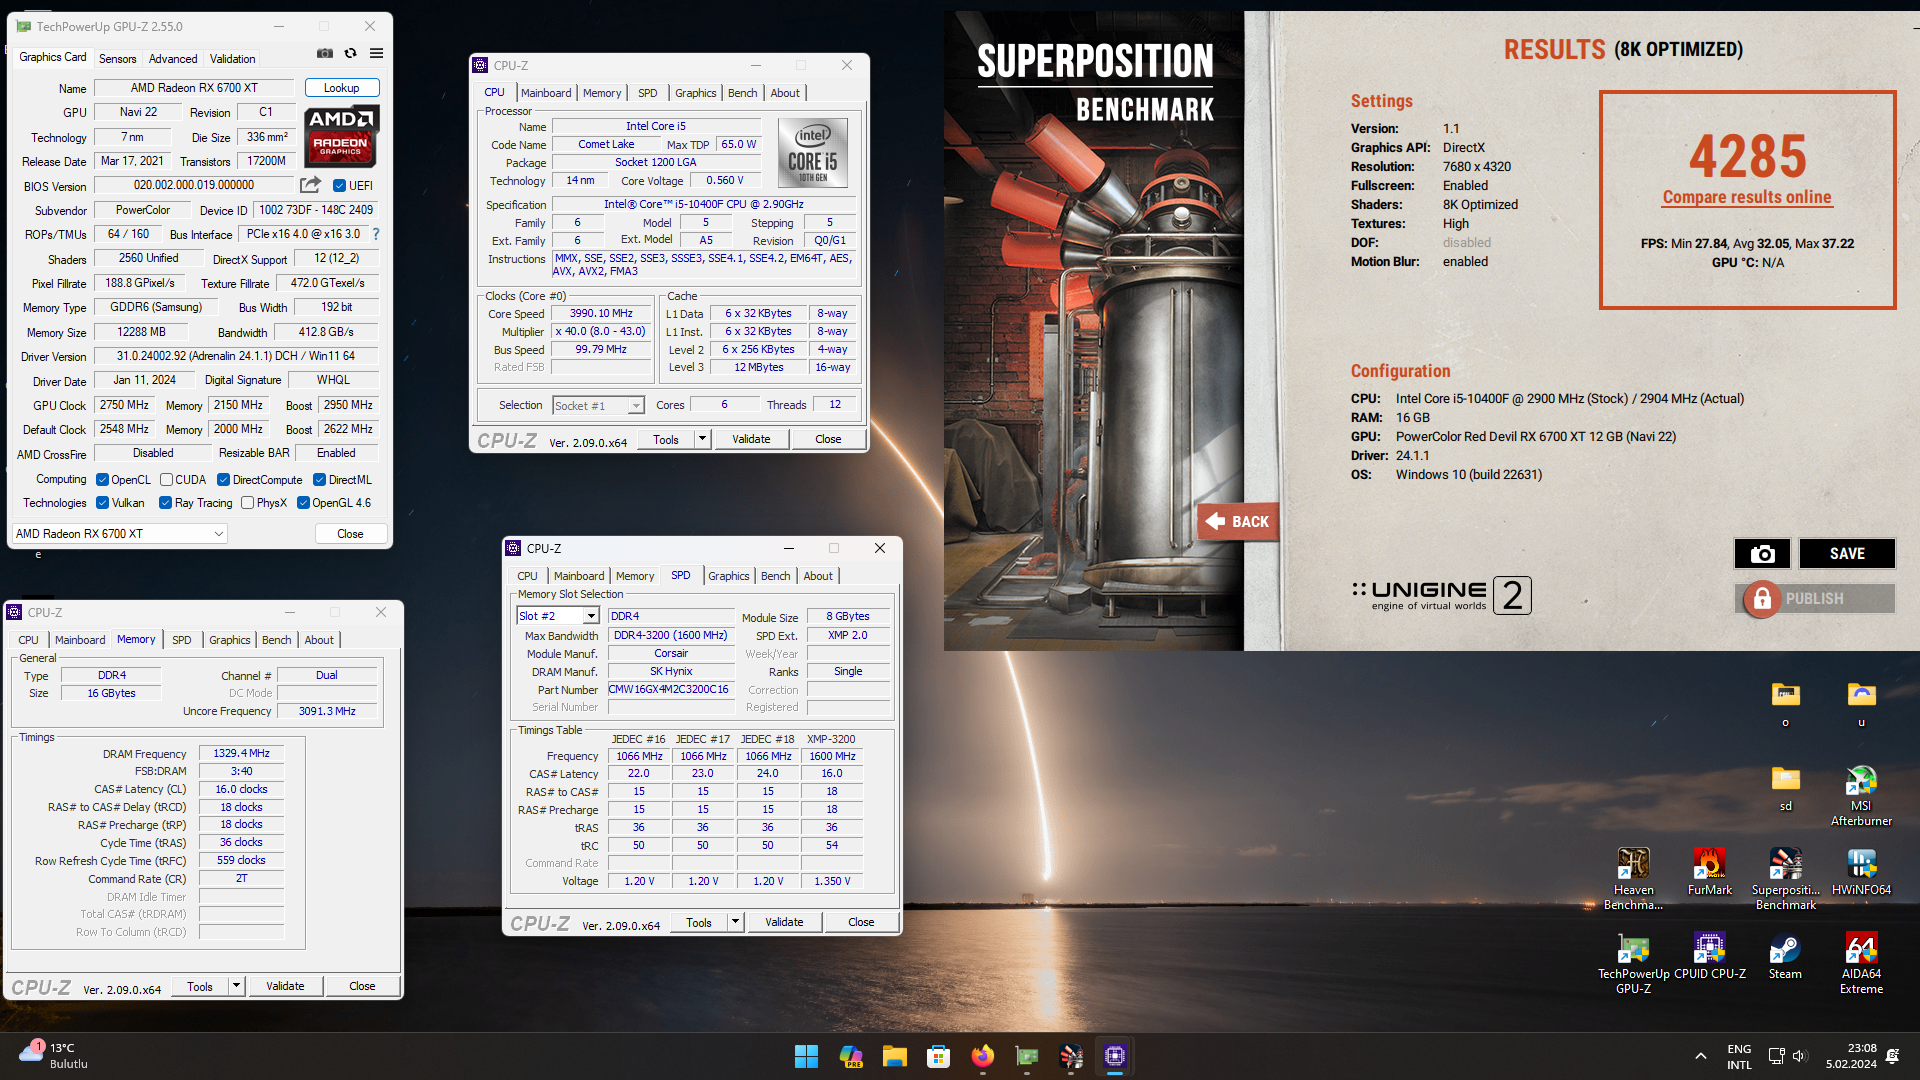Click Publish lock icon in Superposition
This screenshot has width=1920, height=1080.
pyautogui.click(x=1762, y=598)
